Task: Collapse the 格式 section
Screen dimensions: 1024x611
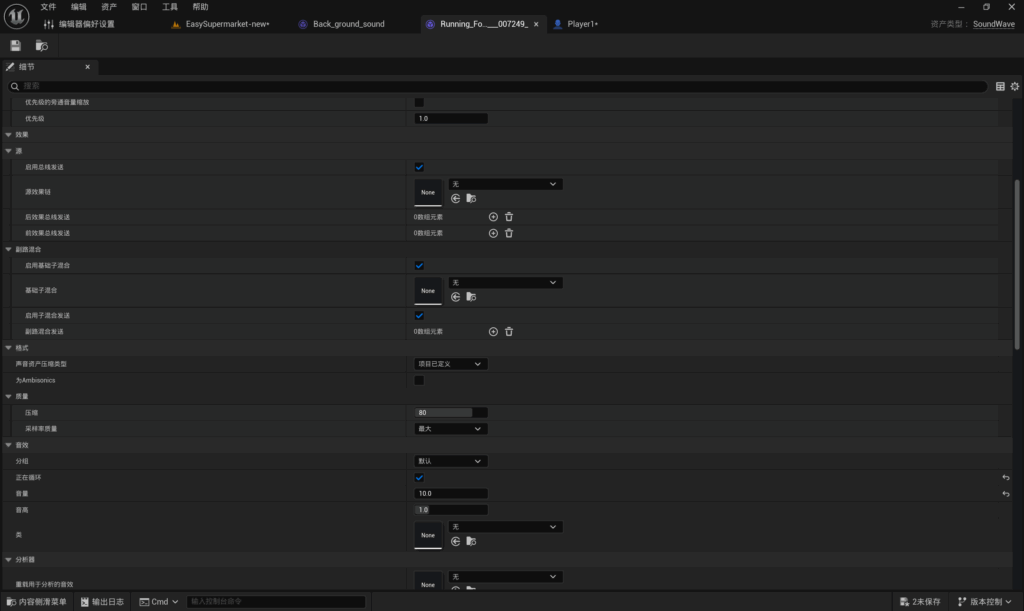Action: (8, 348)
